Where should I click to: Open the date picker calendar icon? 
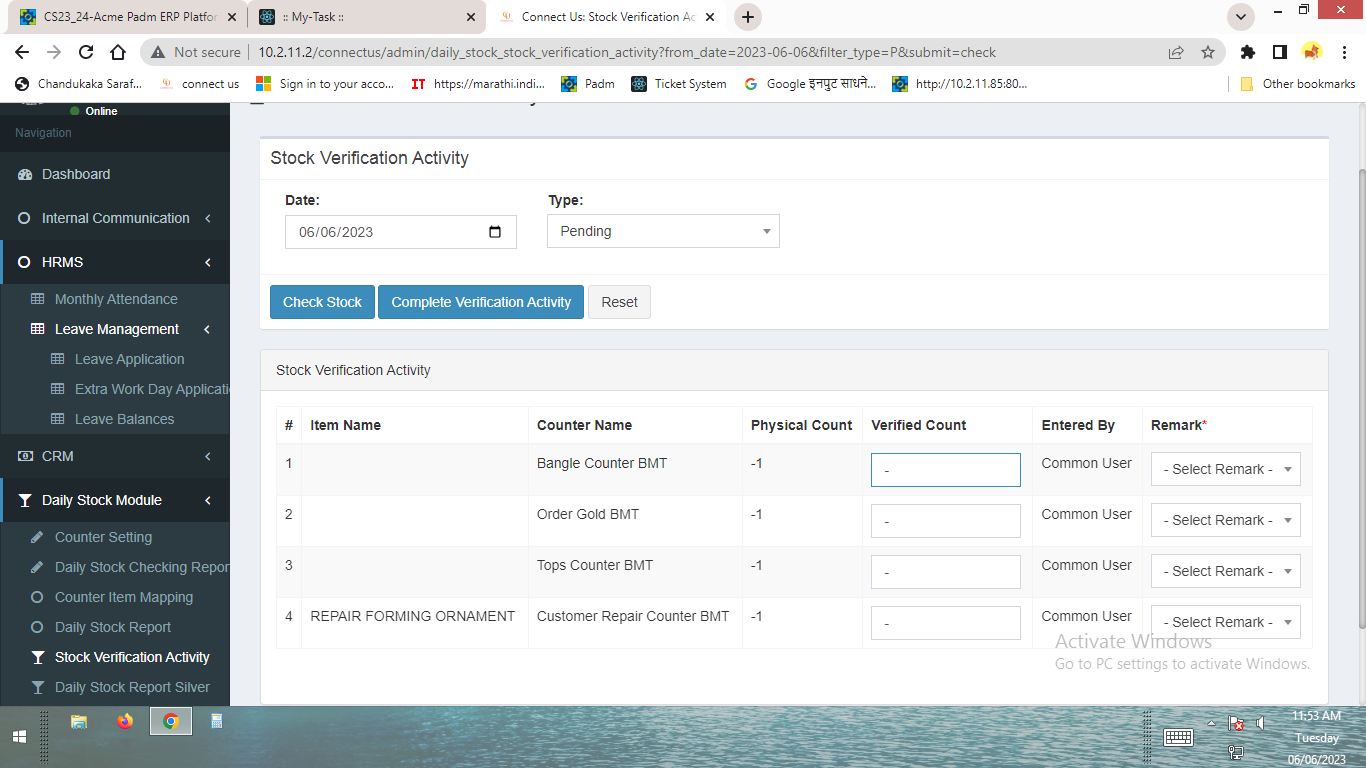(495, 232)
